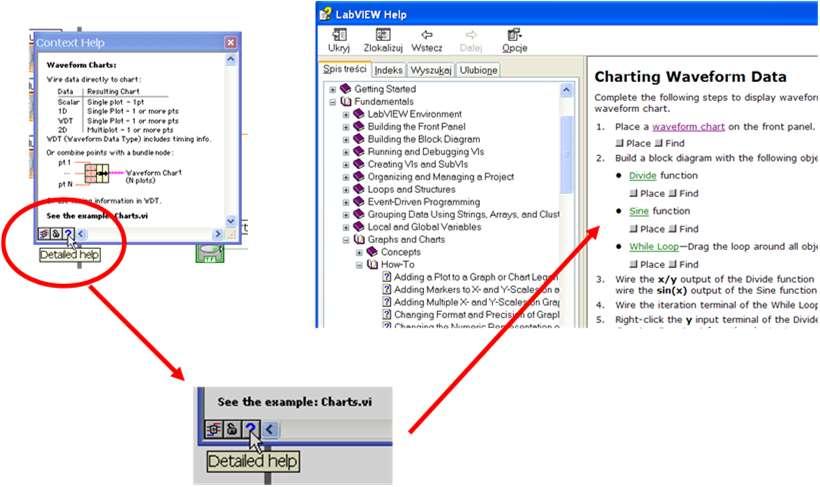Image resolution: width=820 pixels, height=487 pixels.
Task: Click topic icon for Adding Markers to X- and Y-Scales
Action: pos(386,290)
